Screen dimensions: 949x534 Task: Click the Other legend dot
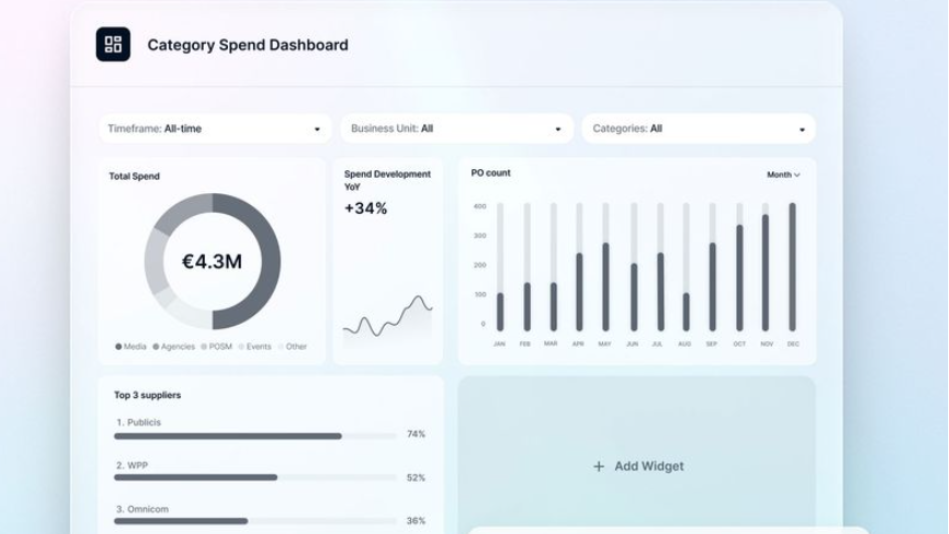tap(281, 347)
